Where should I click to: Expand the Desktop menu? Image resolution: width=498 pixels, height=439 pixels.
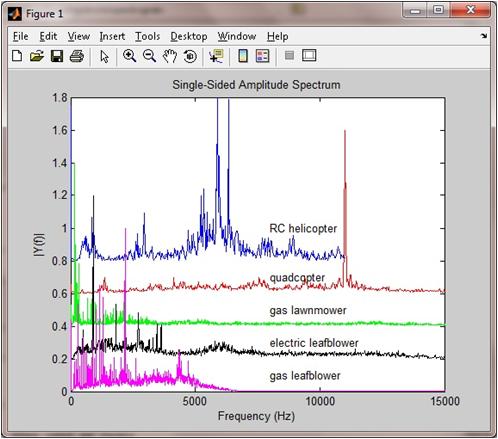189,36
